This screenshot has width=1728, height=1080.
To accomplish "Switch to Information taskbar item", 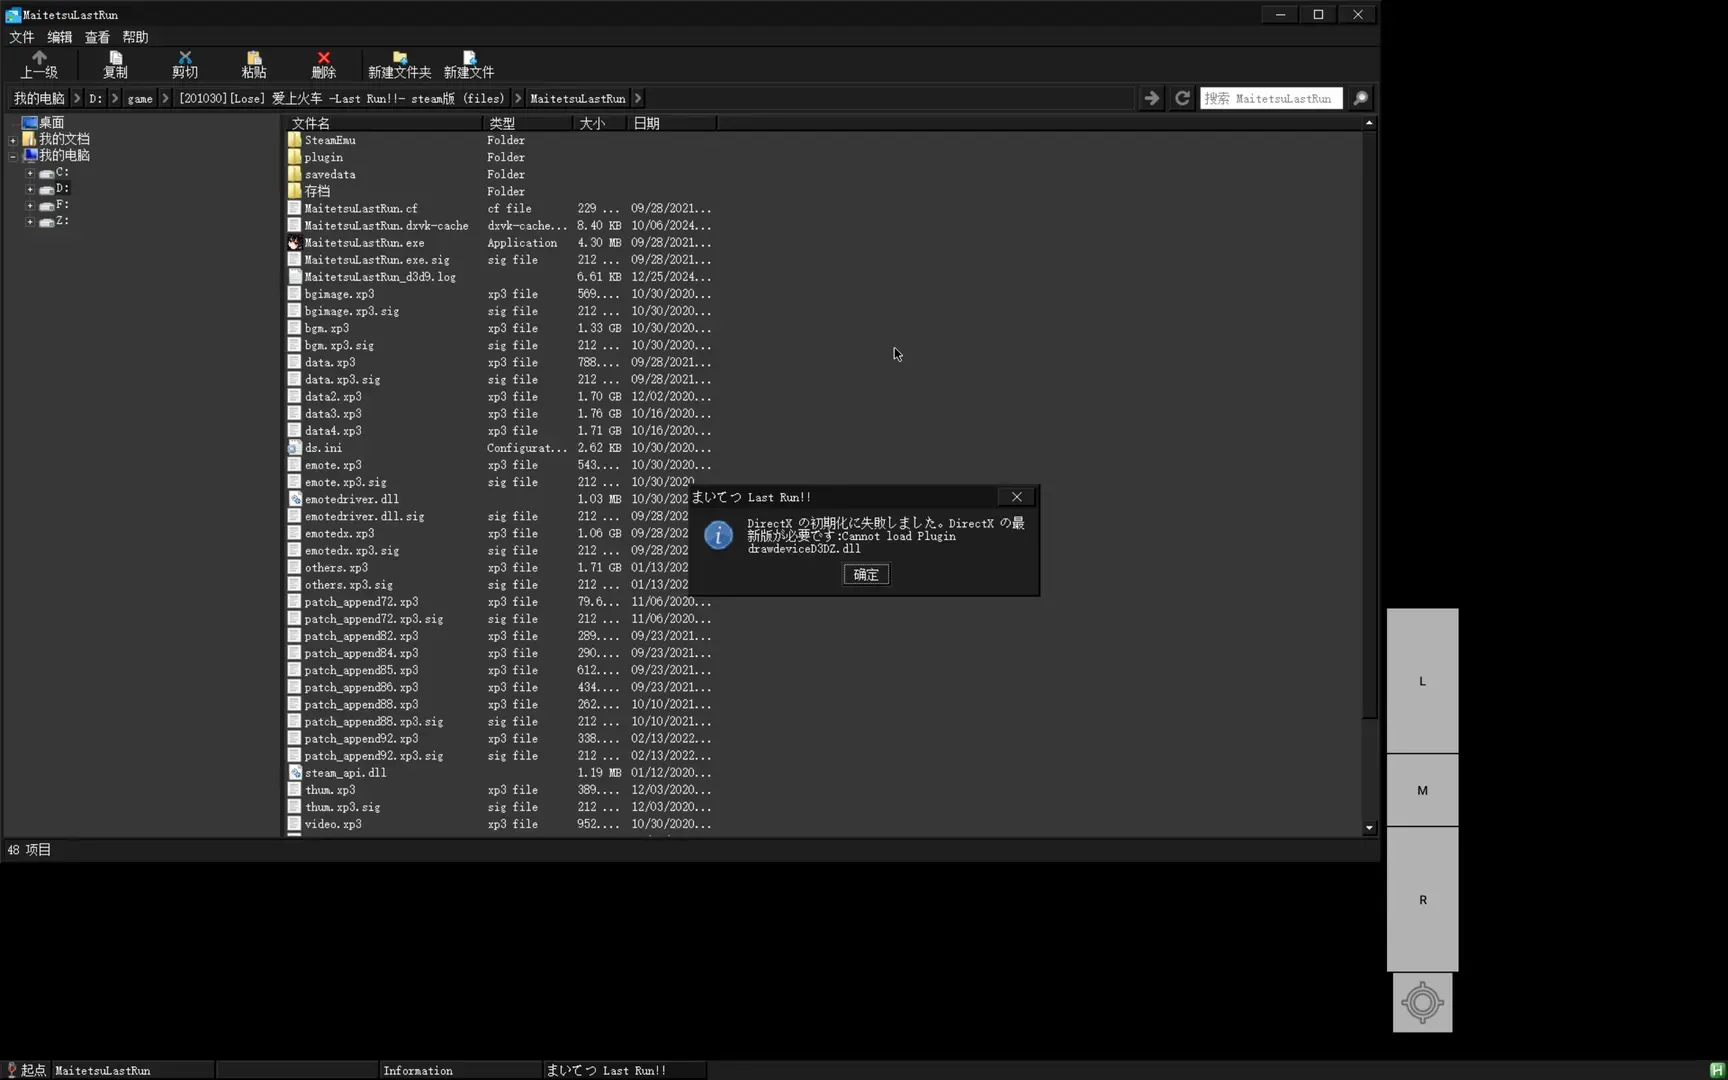I will point(460,1070).
